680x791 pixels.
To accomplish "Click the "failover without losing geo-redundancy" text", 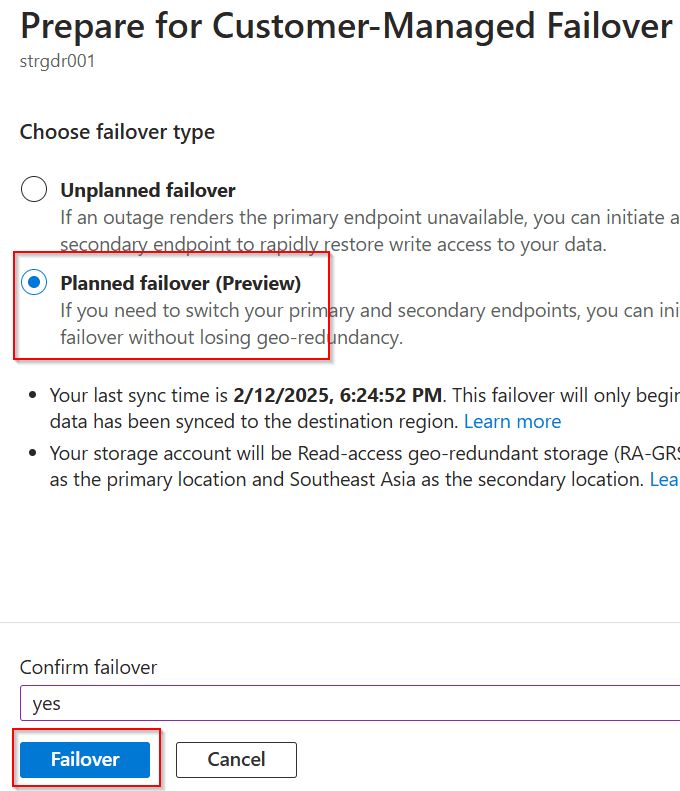I will pyautogui.click(x=231, y=337).
